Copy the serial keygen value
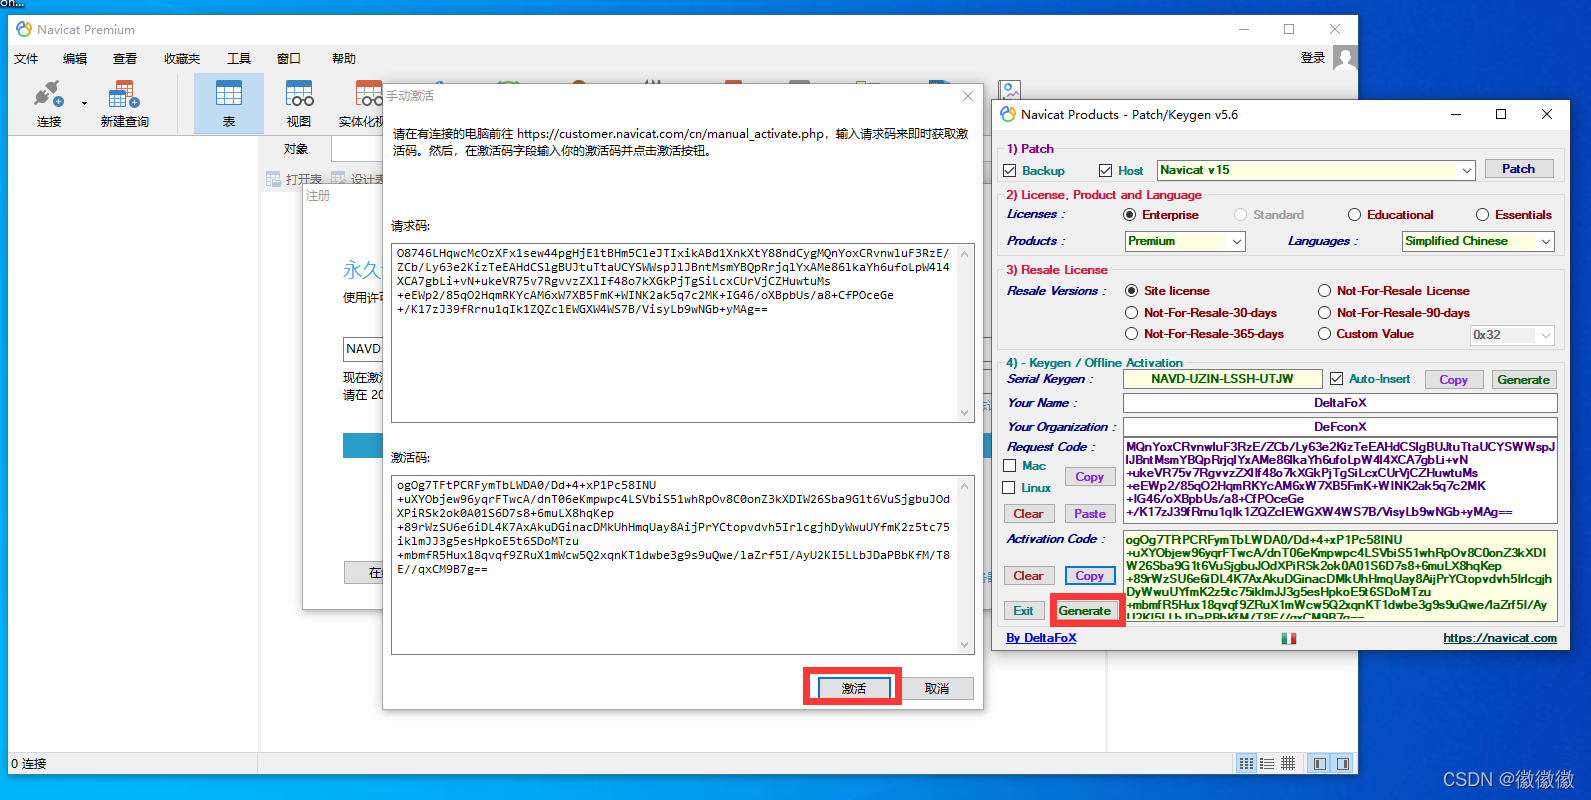Image resolution: width=1591 pixels, height=800 pixels. point(1453,380)
